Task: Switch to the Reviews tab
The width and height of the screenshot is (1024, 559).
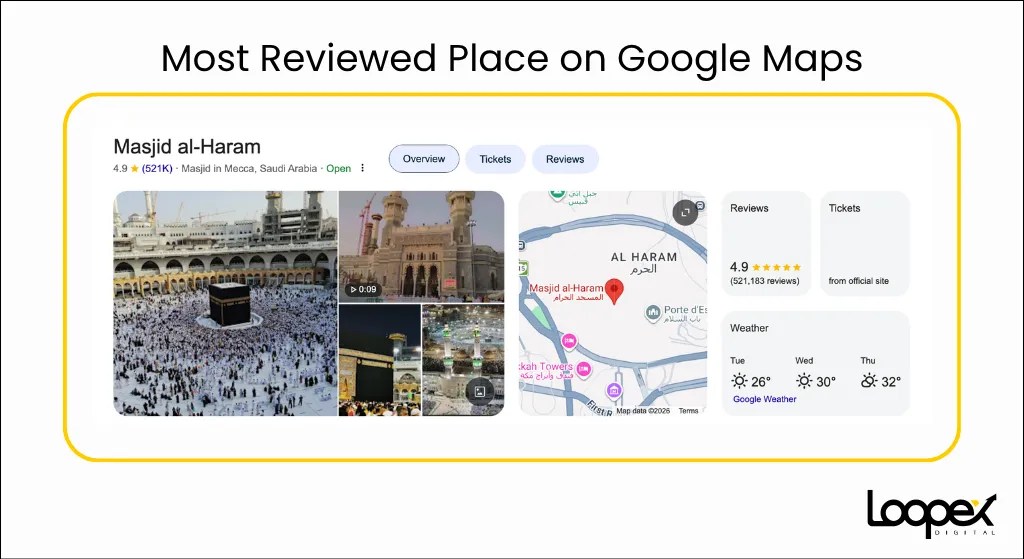Action: pyautogui.click(x=565, y=159)
